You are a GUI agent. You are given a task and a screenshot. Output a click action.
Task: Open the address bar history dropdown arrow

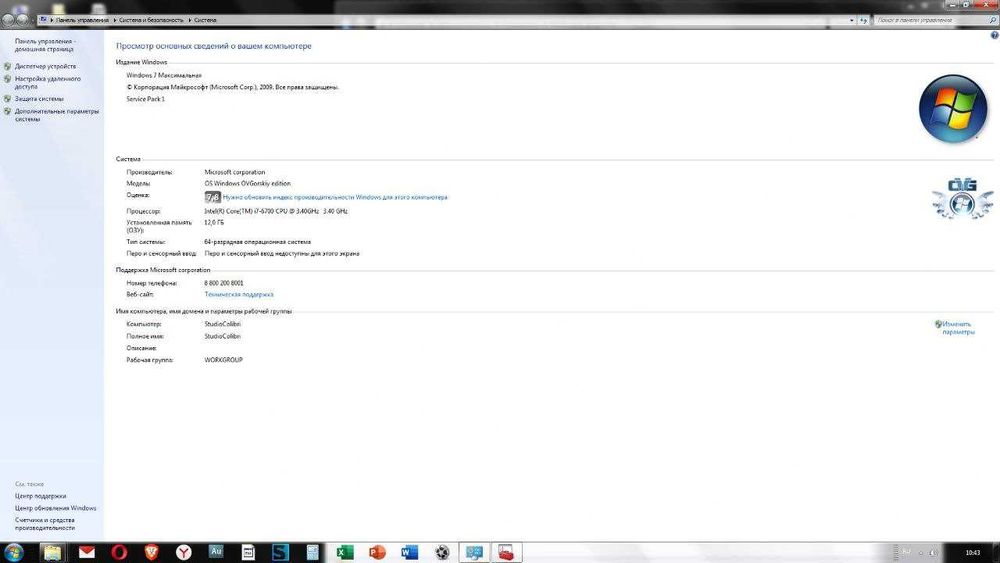coord(852,20)
